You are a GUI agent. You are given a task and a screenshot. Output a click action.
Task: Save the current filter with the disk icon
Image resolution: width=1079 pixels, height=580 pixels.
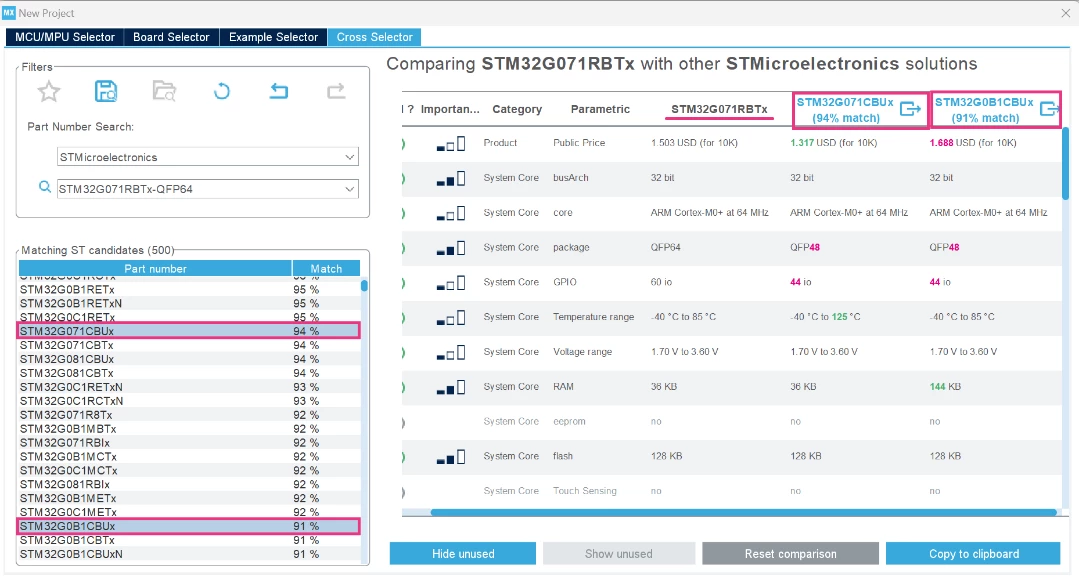pos(106,91)
